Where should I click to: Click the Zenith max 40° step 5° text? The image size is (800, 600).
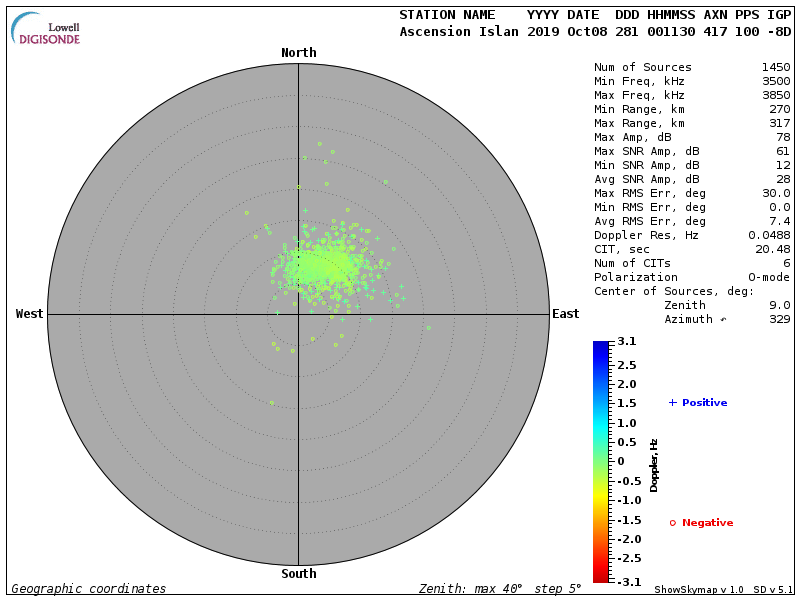click(x=500, y=589)
